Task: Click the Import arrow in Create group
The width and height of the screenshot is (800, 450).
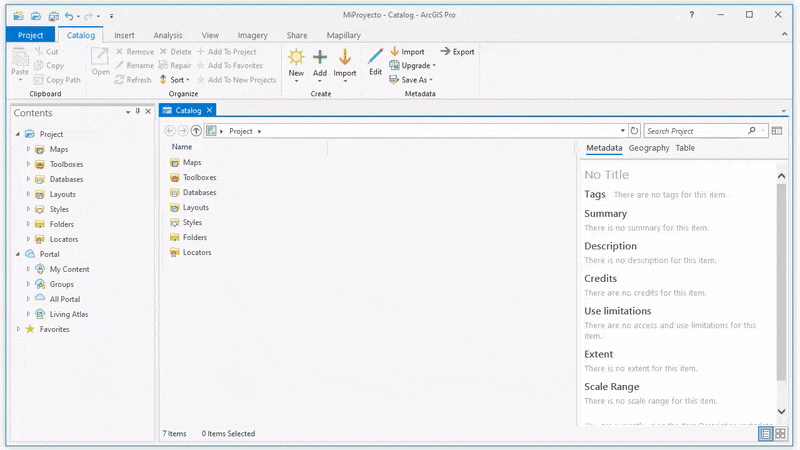Action: pos(345,57)
